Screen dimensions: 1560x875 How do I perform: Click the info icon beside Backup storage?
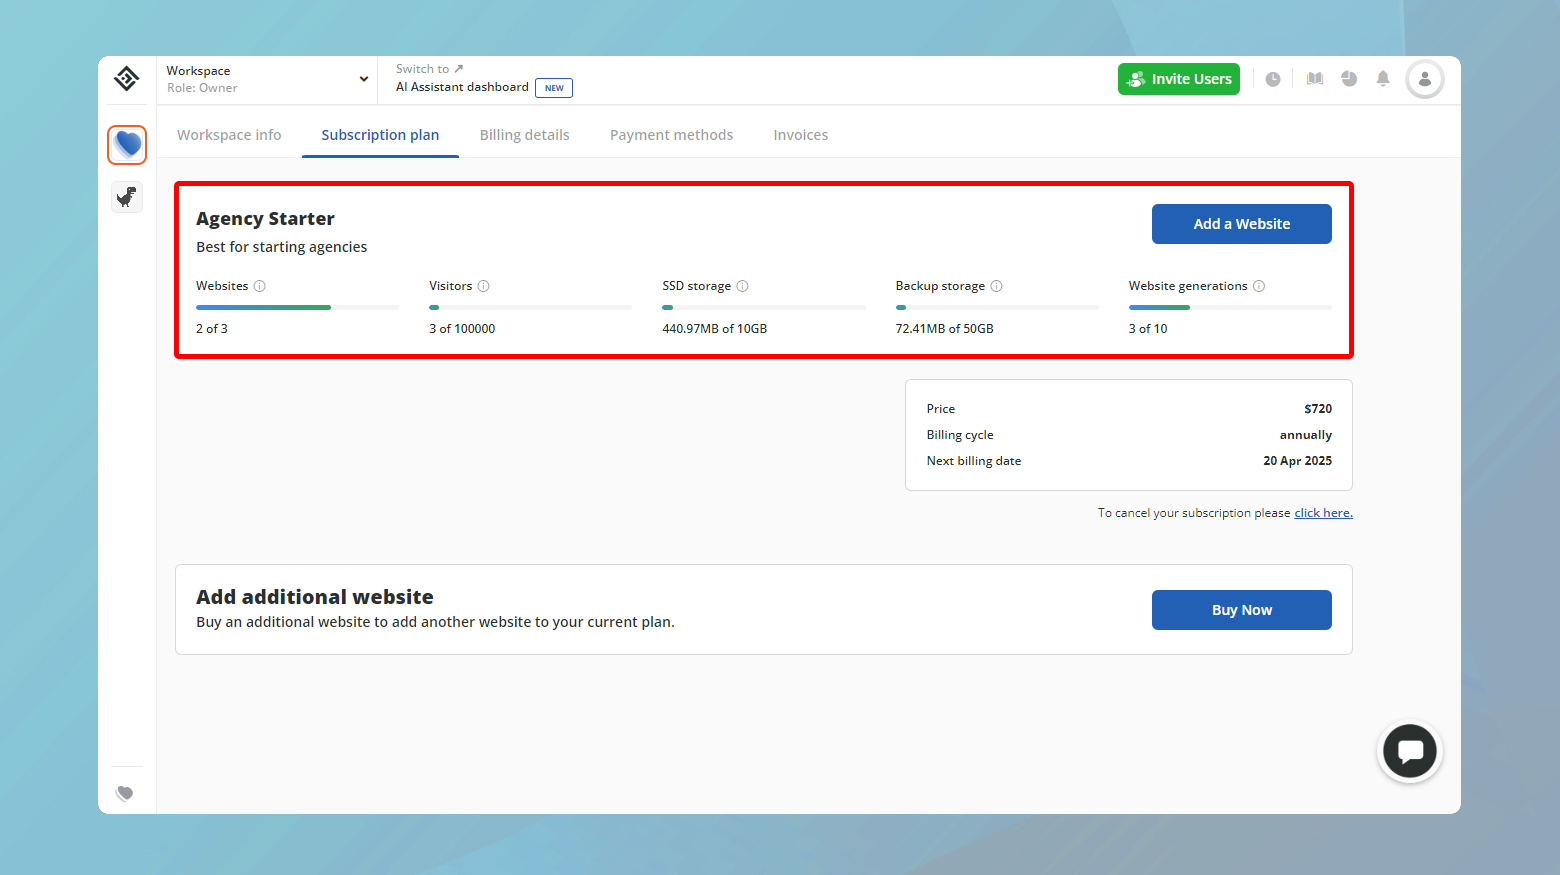pyautogui.click(x=996, y=285)
